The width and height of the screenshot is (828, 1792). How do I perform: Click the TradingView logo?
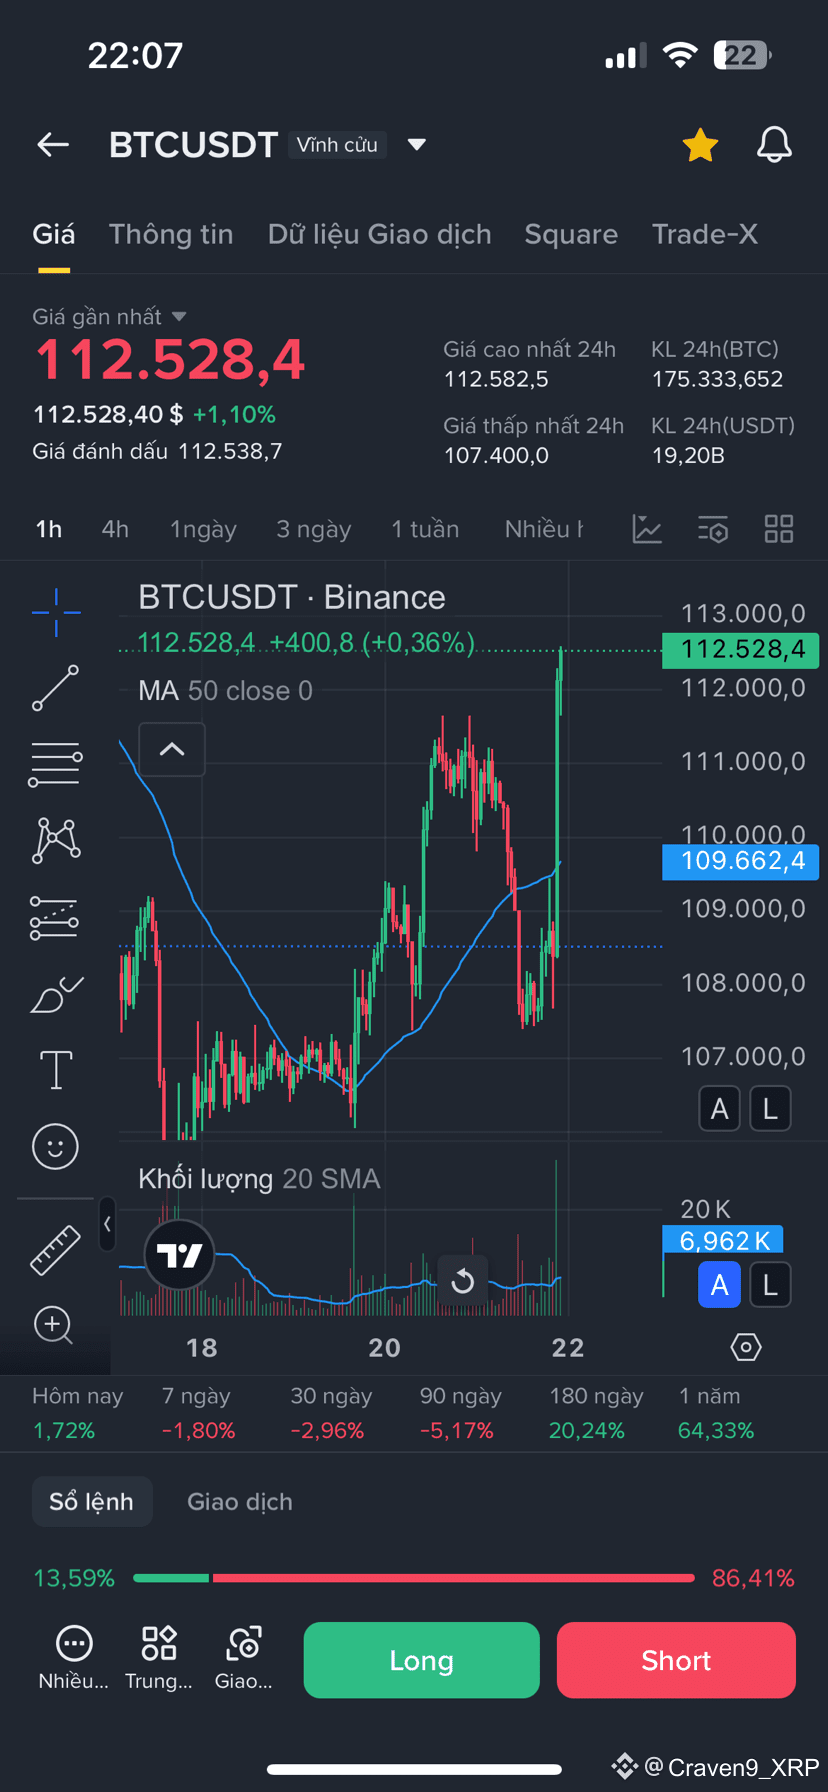tap(180, 1254)
